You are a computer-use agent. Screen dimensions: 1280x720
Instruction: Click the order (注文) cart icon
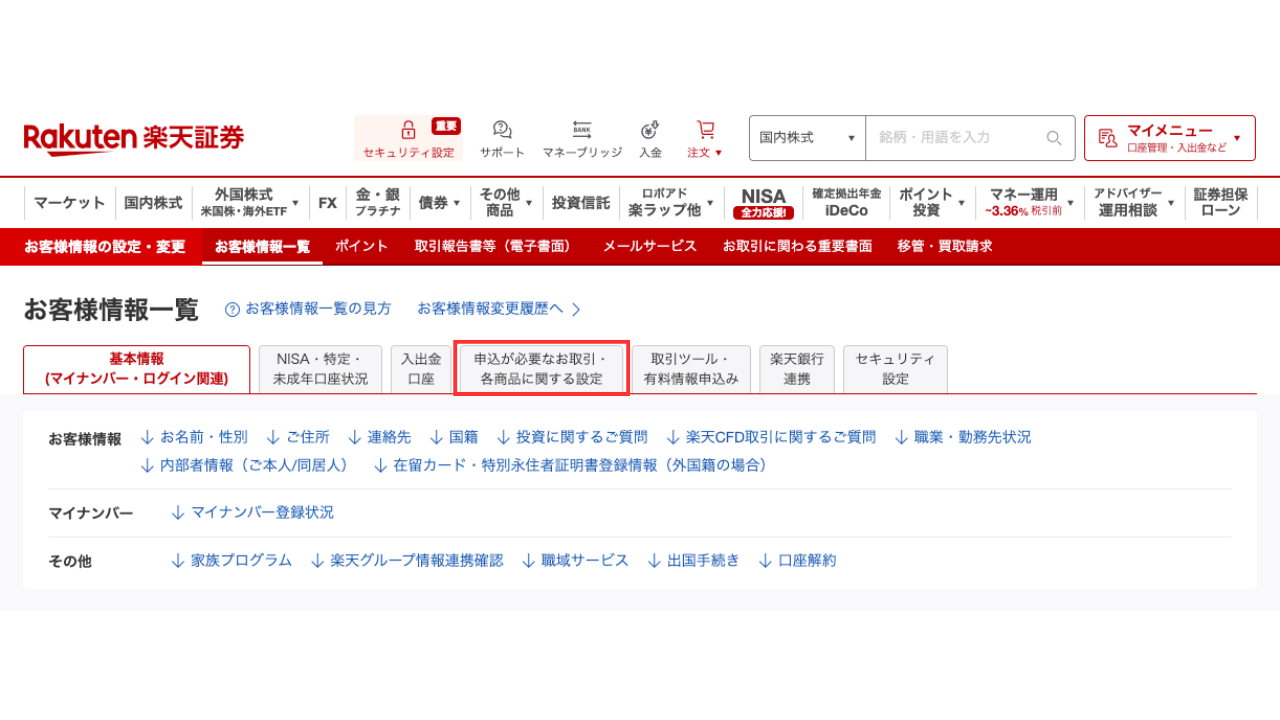click(705, 130)
